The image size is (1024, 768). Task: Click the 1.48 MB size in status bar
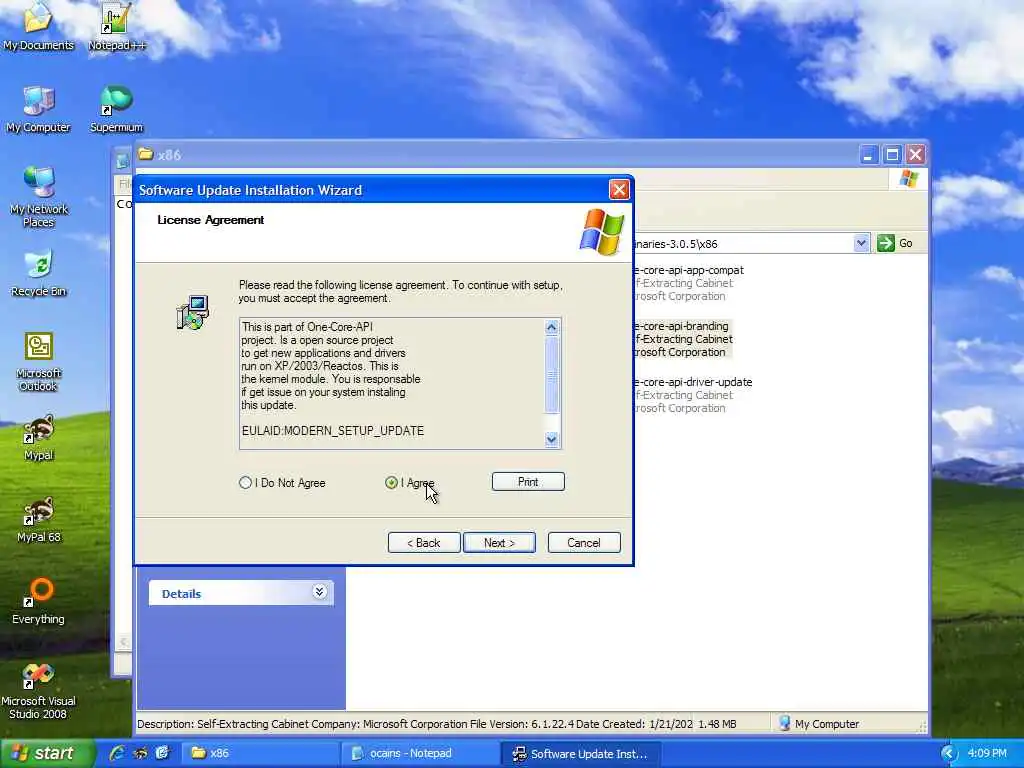[717, 724]
